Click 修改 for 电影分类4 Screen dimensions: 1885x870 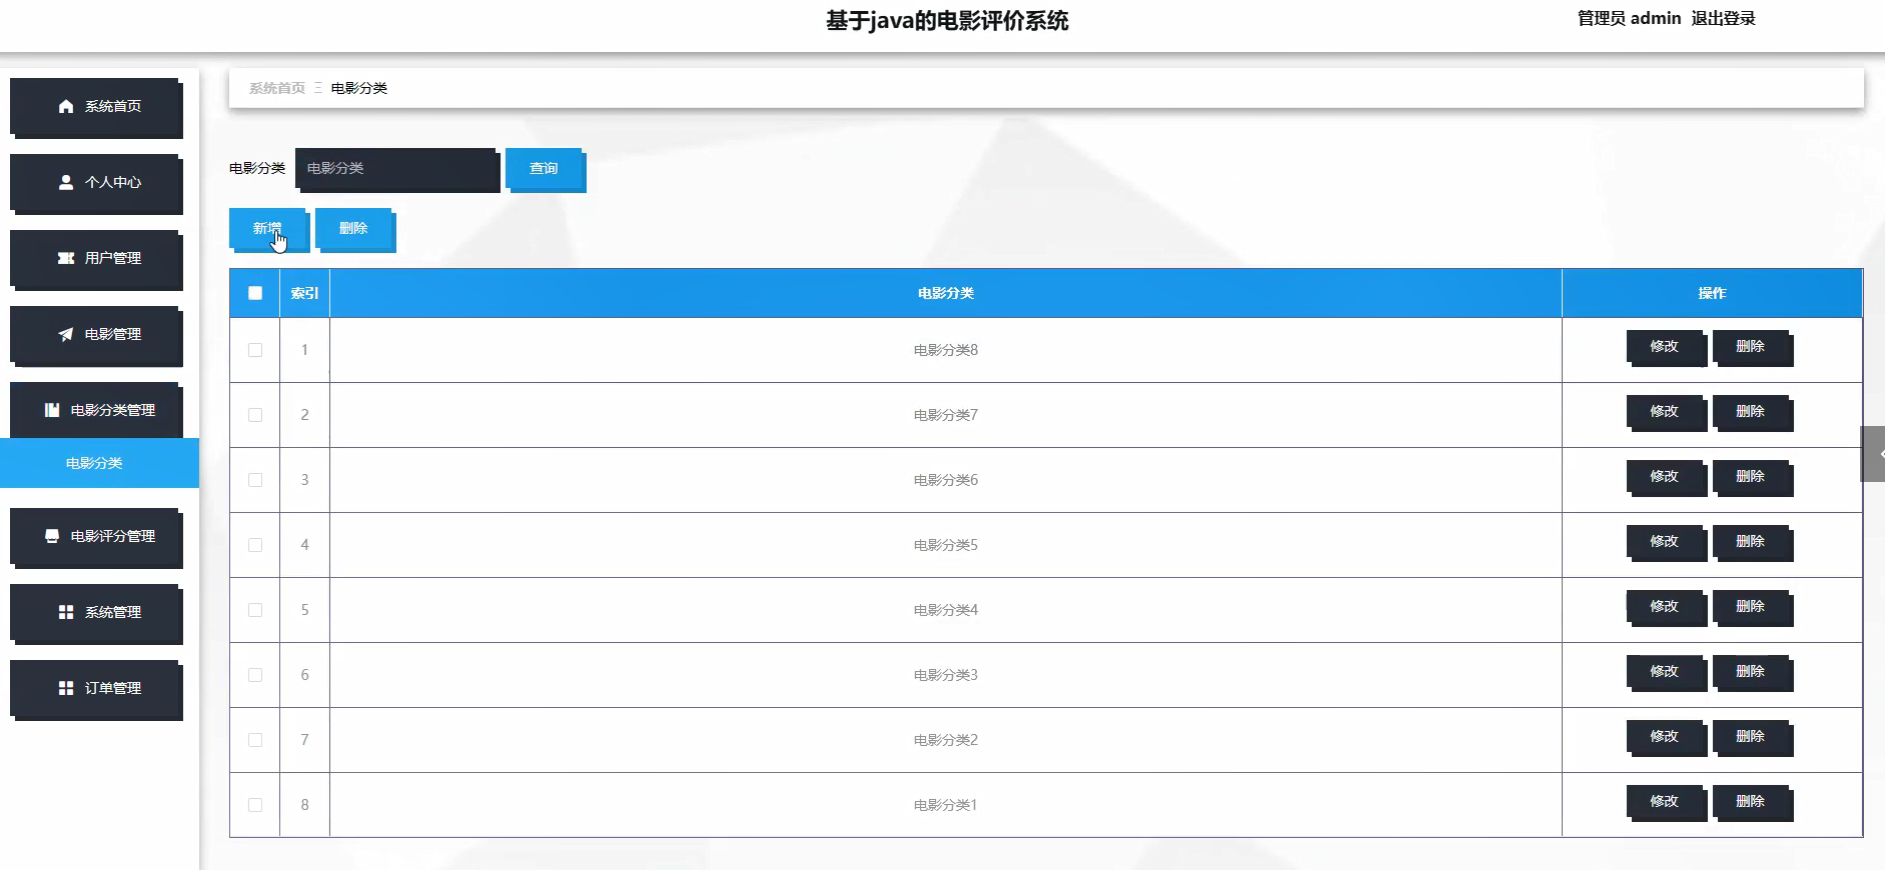click(1665, 608)
